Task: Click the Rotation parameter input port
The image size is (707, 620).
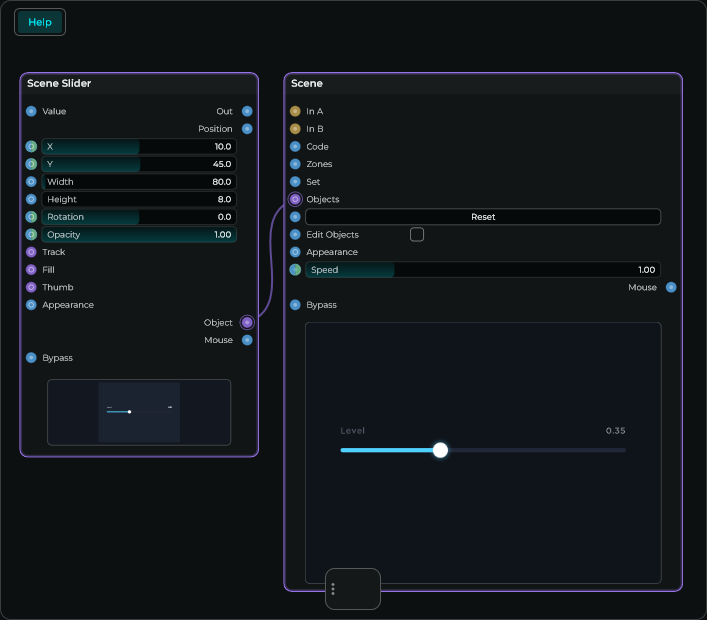Action: [31, 217]
